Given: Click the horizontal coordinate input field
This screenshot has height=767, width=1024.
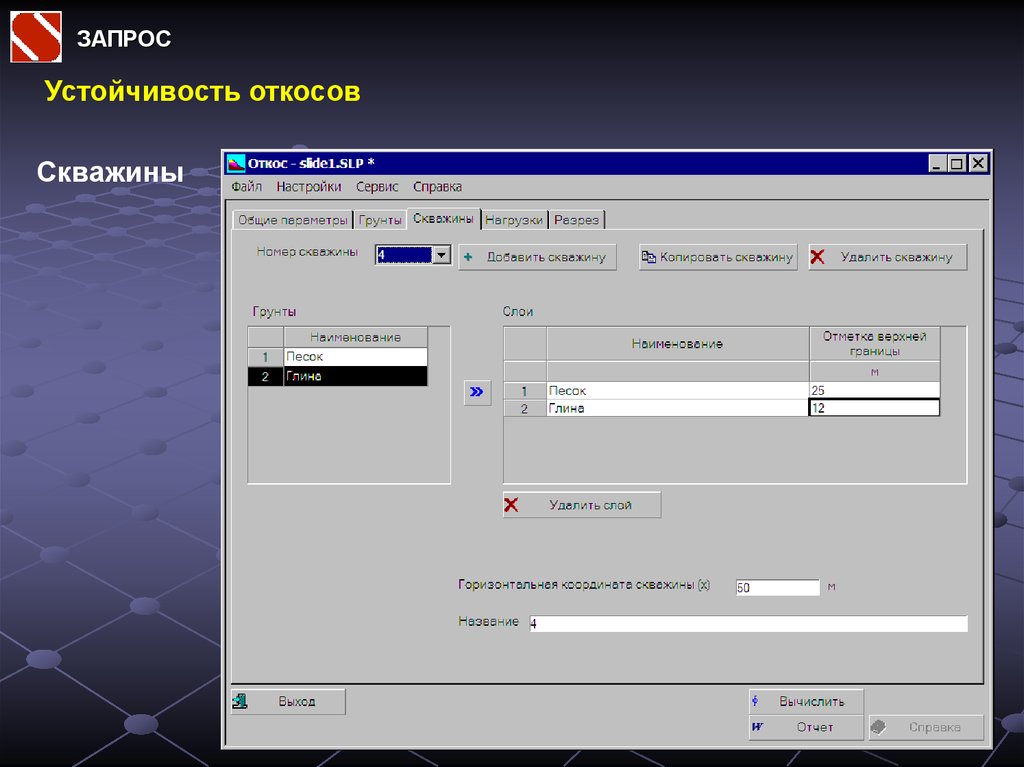Looking at the screenshot, I should pos(777,588).
